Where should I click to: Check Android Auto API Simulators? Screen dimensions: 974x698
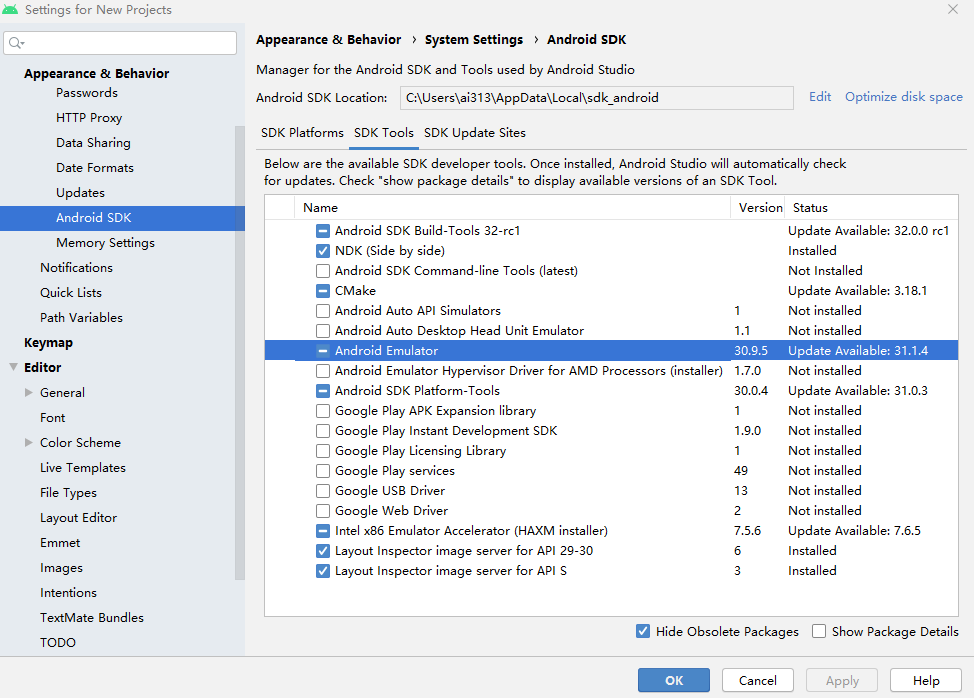pos(322,310)
